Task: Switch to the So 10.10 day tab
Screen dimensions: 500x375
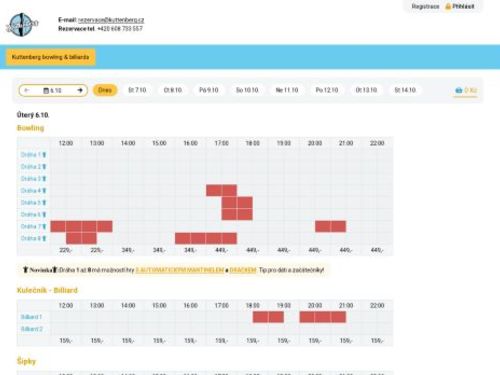Action: click(x=247, y=90)
